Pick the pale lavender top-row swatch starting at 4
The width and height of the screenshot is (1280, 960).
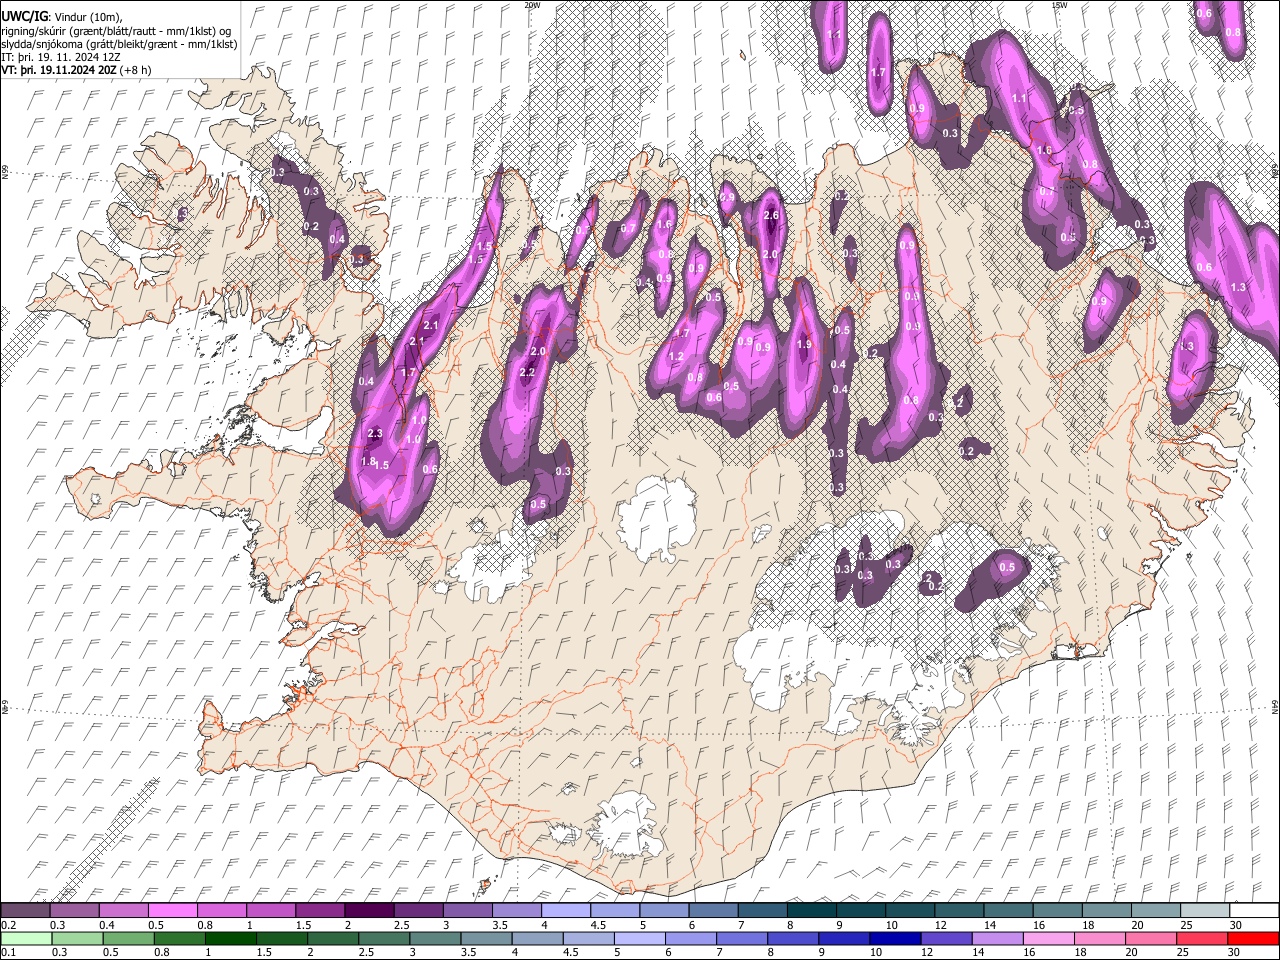pyautogui.click(x=564, y=911)
